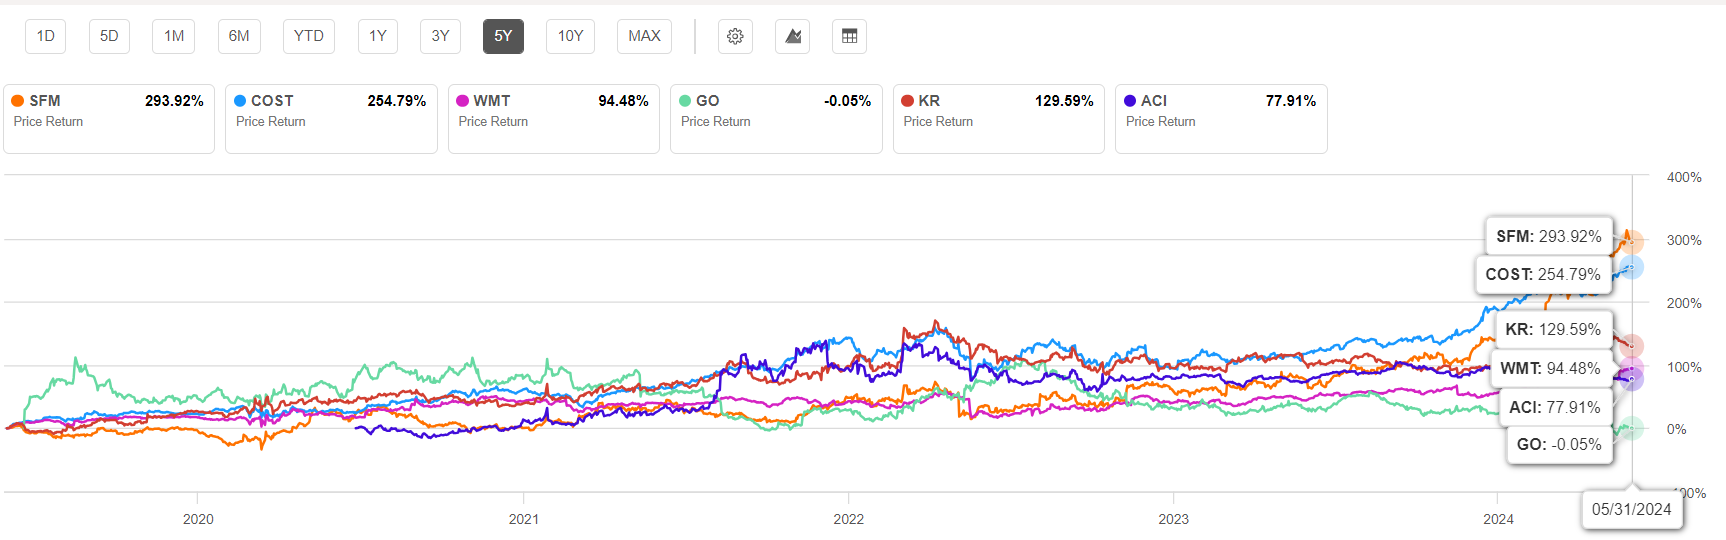Select the 10Y time range

coord(570,37)
